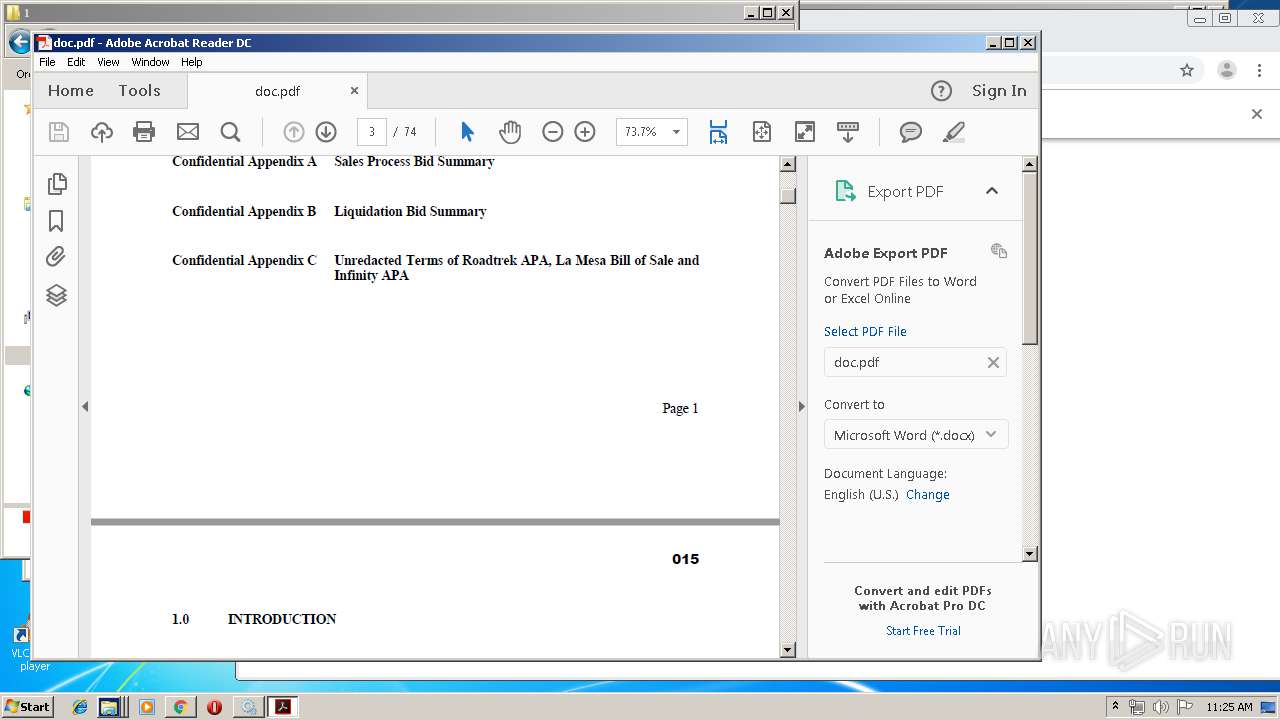Go to previous page arrow

click(x=293, y=132)
